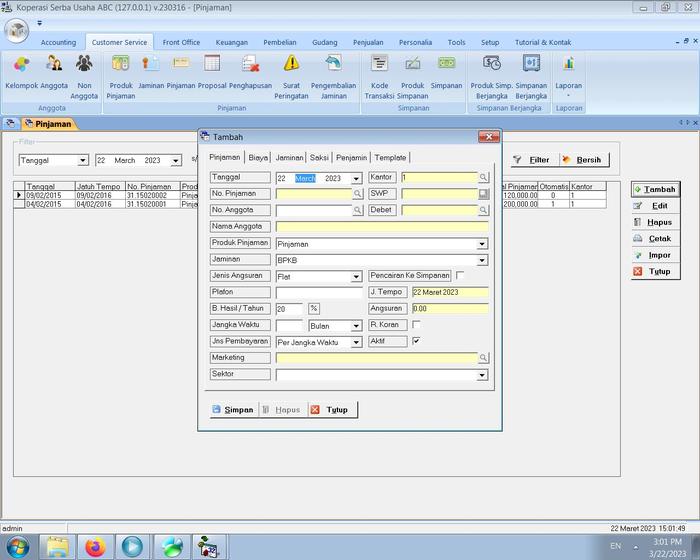Click into the Nama Anggota input field

(x=380, y=227)
